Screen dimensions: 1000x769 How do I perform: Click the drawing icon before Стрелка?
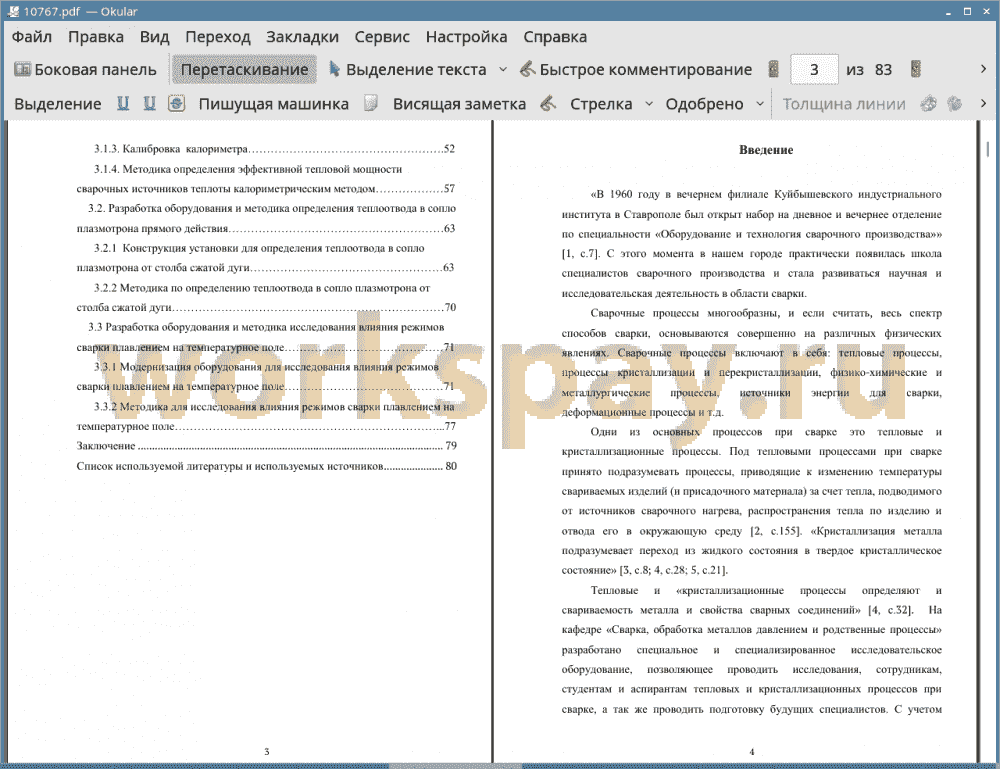pos(548,103)
